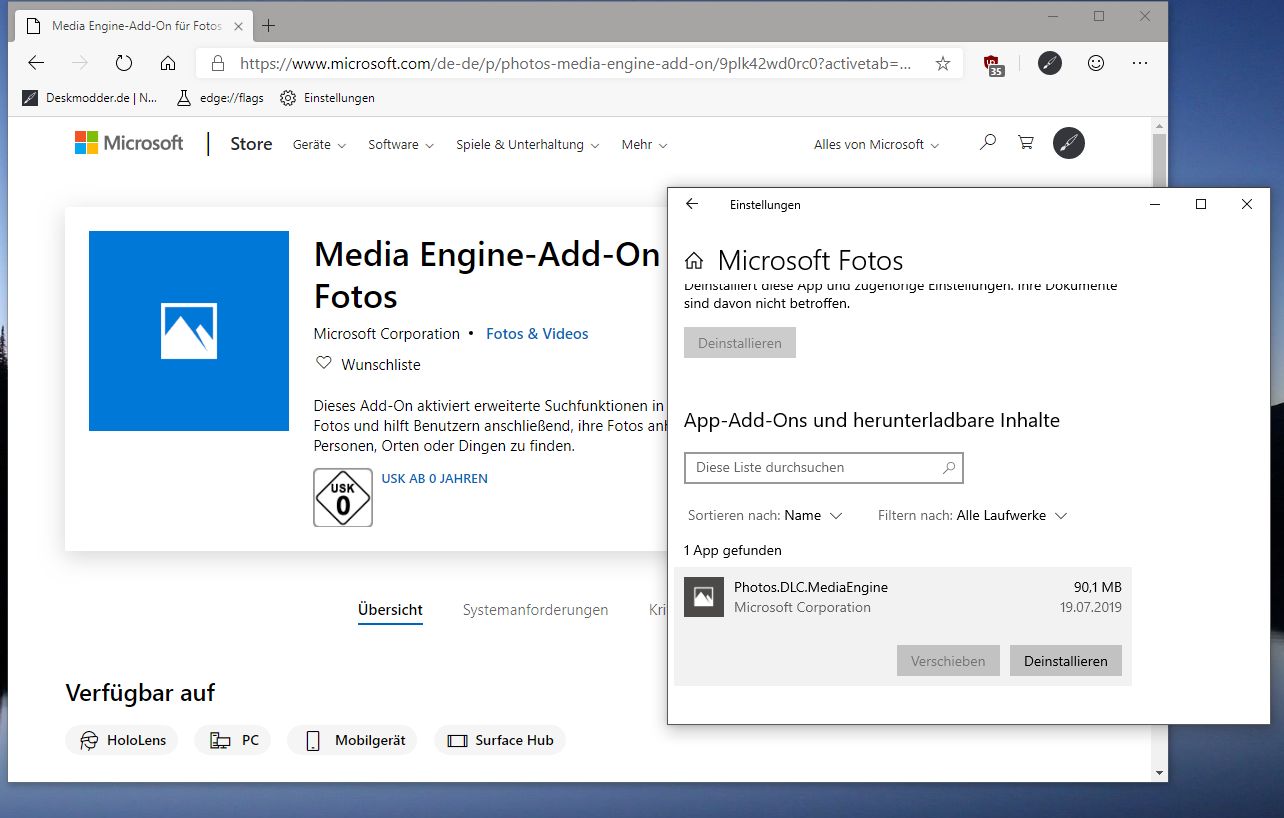1284x818 pixels.
Task: Click the PC platform chip
Action: coord(233,741)
